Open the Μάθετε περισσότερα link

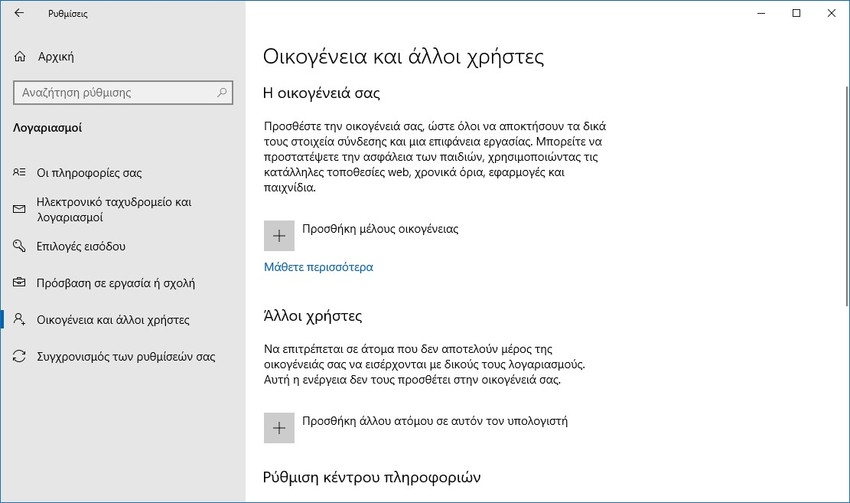click(x=318, y=267)
